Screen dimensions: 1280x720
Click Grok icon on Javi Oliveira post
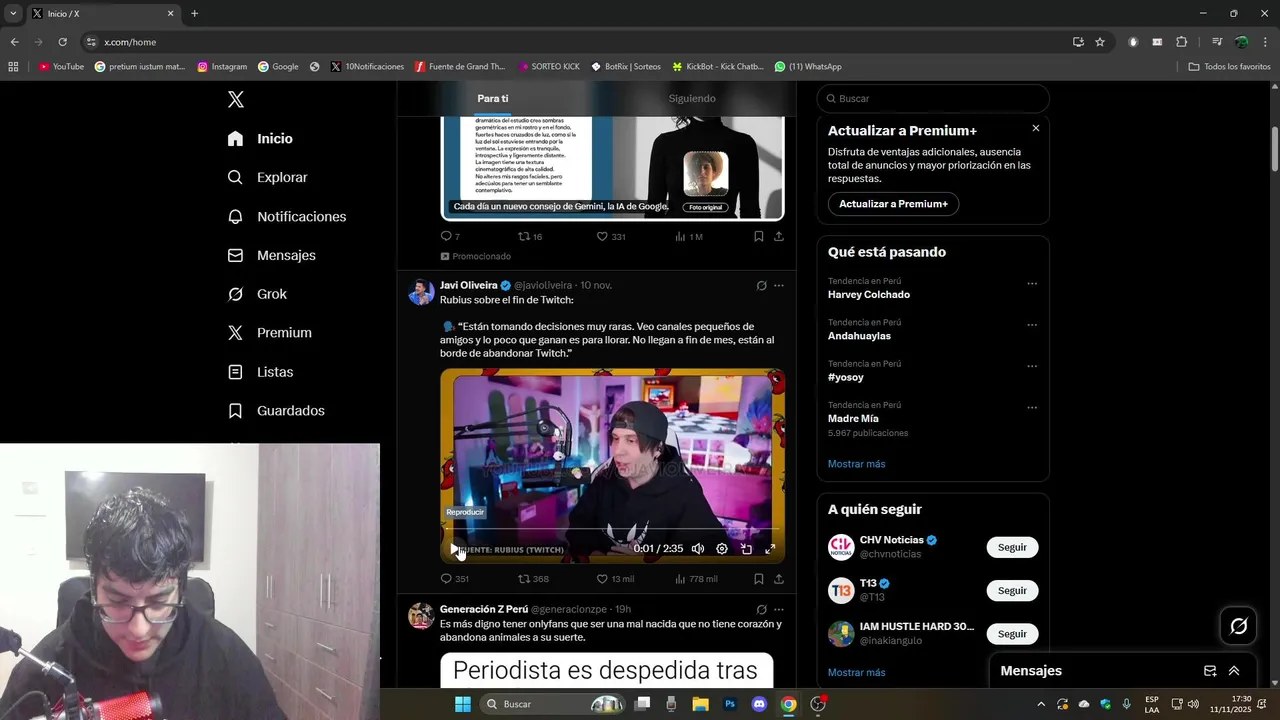[x=761, y=286]
